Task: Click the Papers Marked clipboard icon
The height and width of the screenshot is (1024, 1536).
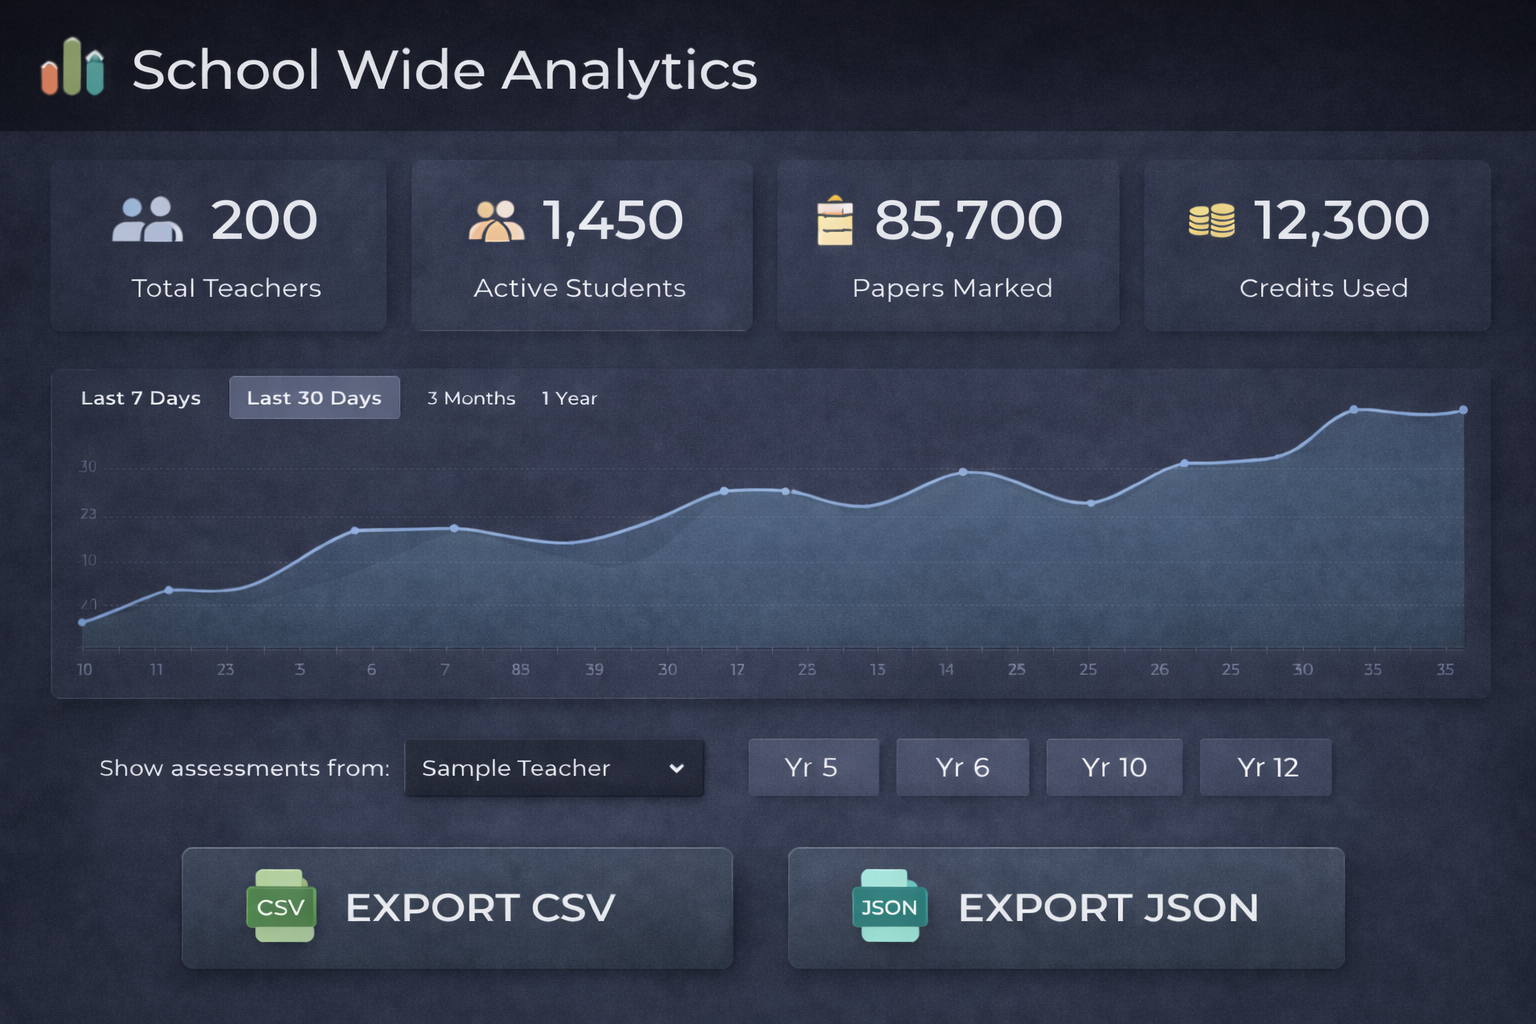Action: pyautogui.click(x=835, y=221)
